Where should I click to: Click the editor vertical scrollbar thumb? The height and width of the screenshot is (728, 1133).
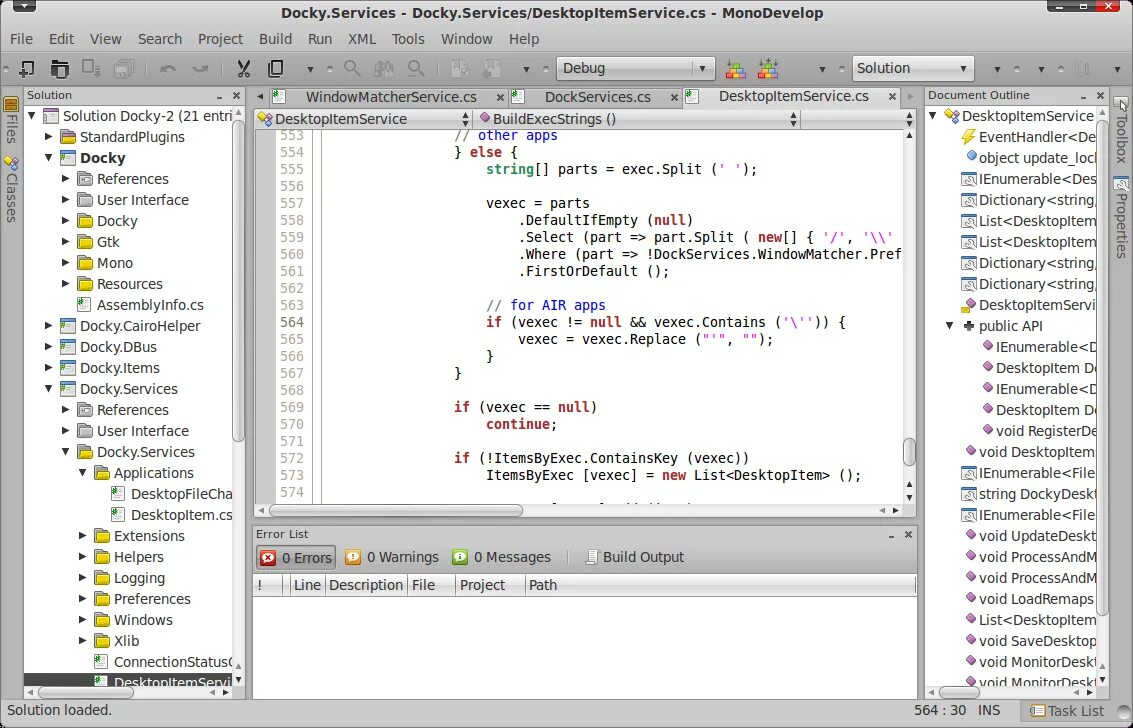(909, 452)
